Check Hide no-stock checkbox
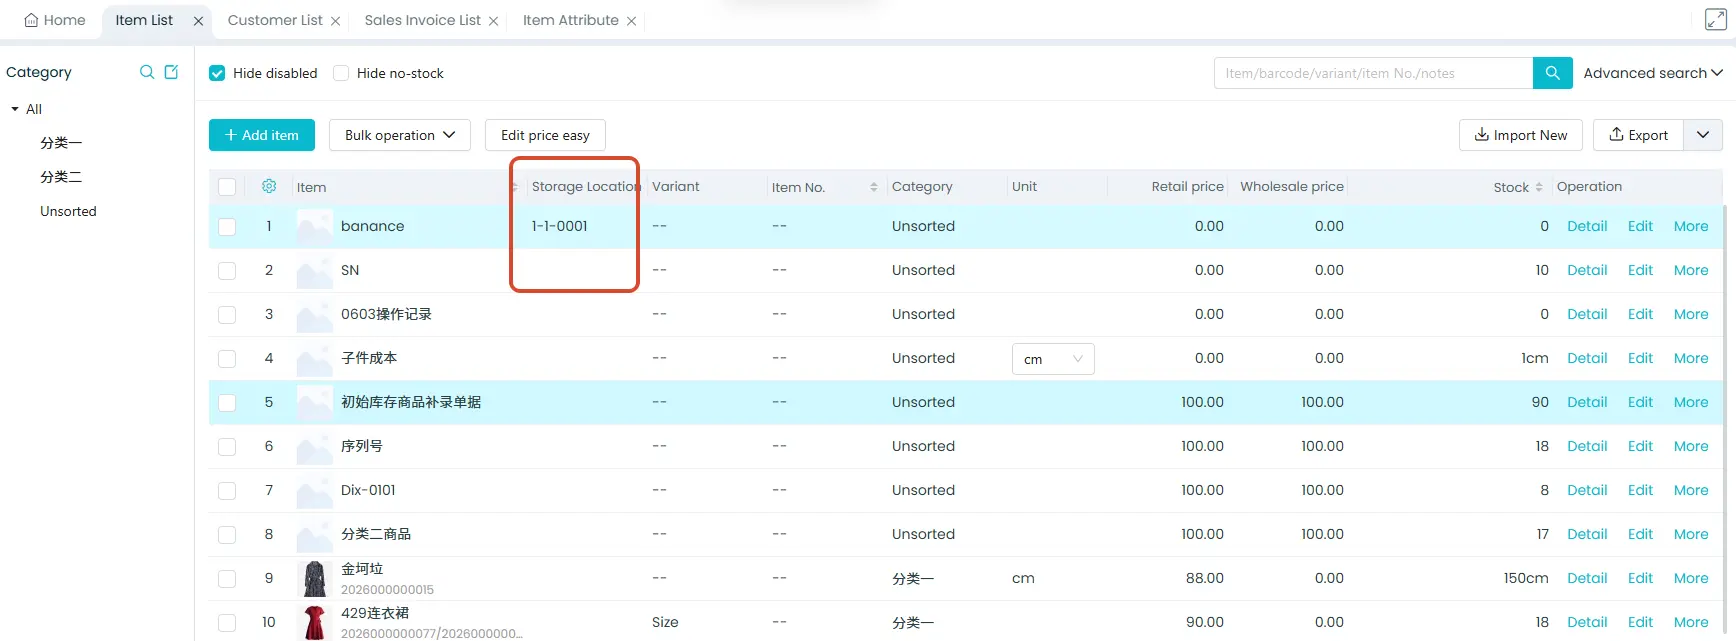Screen dimensions: 1736x641 341,73
